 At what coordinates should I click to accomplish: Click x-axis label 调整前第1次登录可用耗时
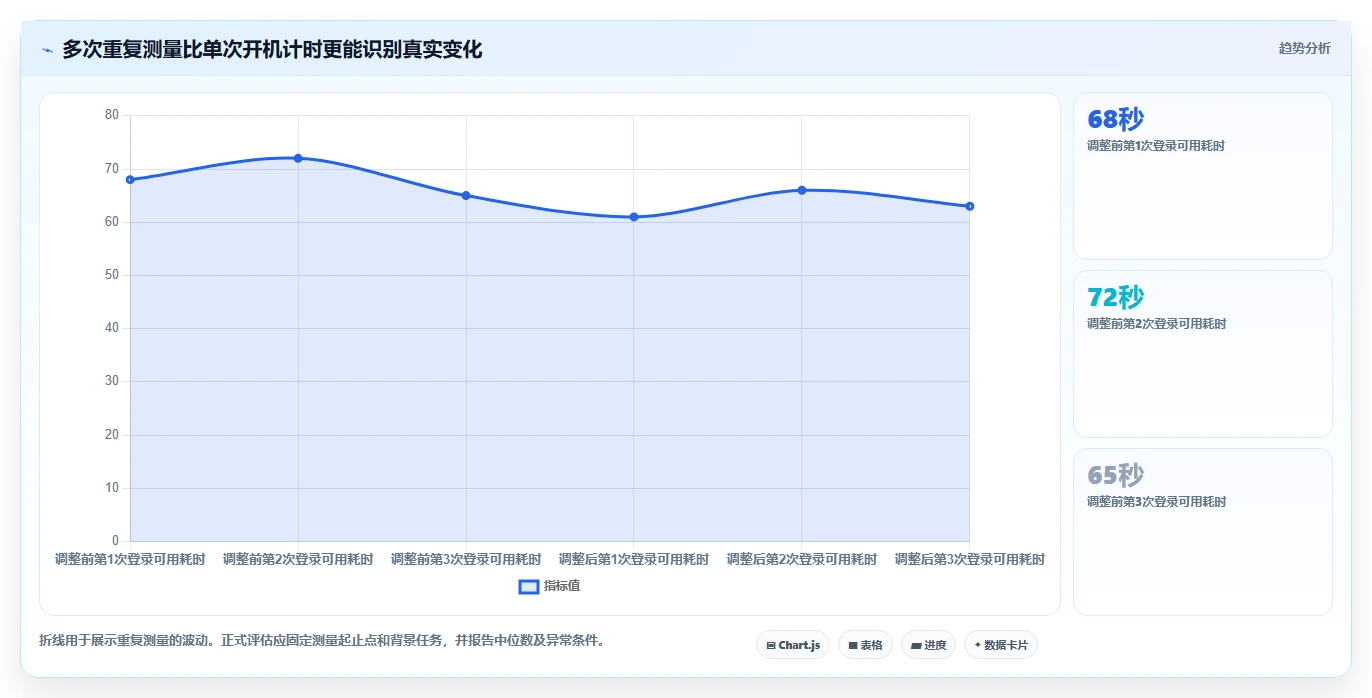click(130, 559)
